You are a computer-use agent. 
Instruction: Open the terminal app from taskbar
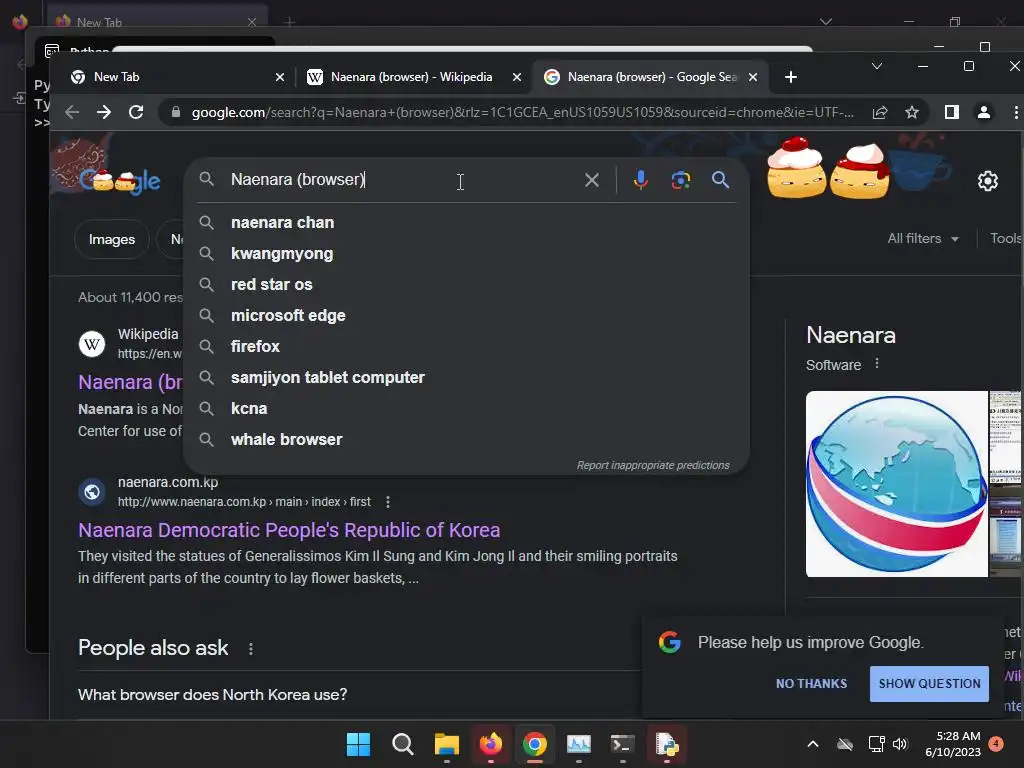click(622, 744)
